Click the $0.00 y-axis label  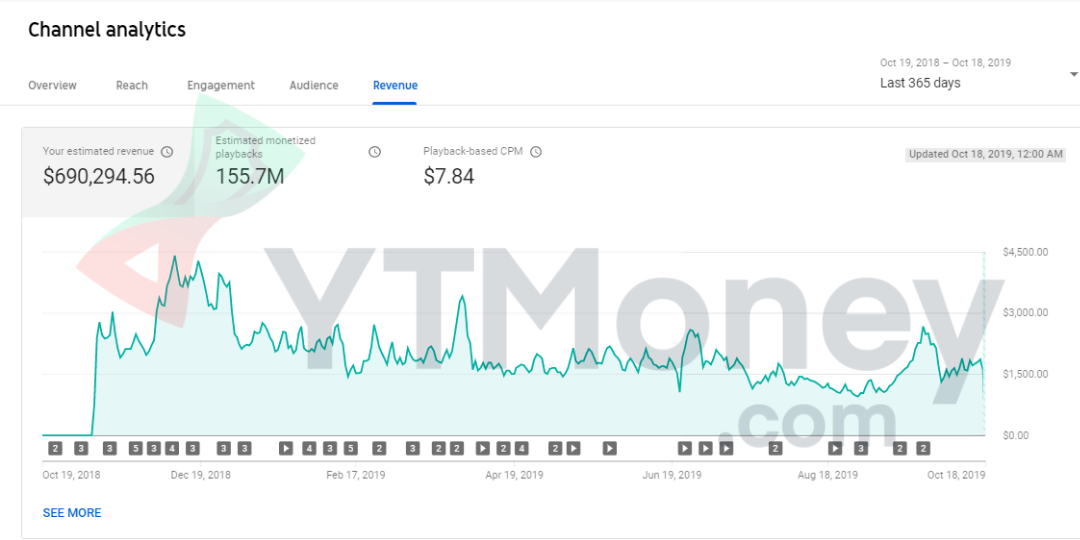(x=1017, y=435)
